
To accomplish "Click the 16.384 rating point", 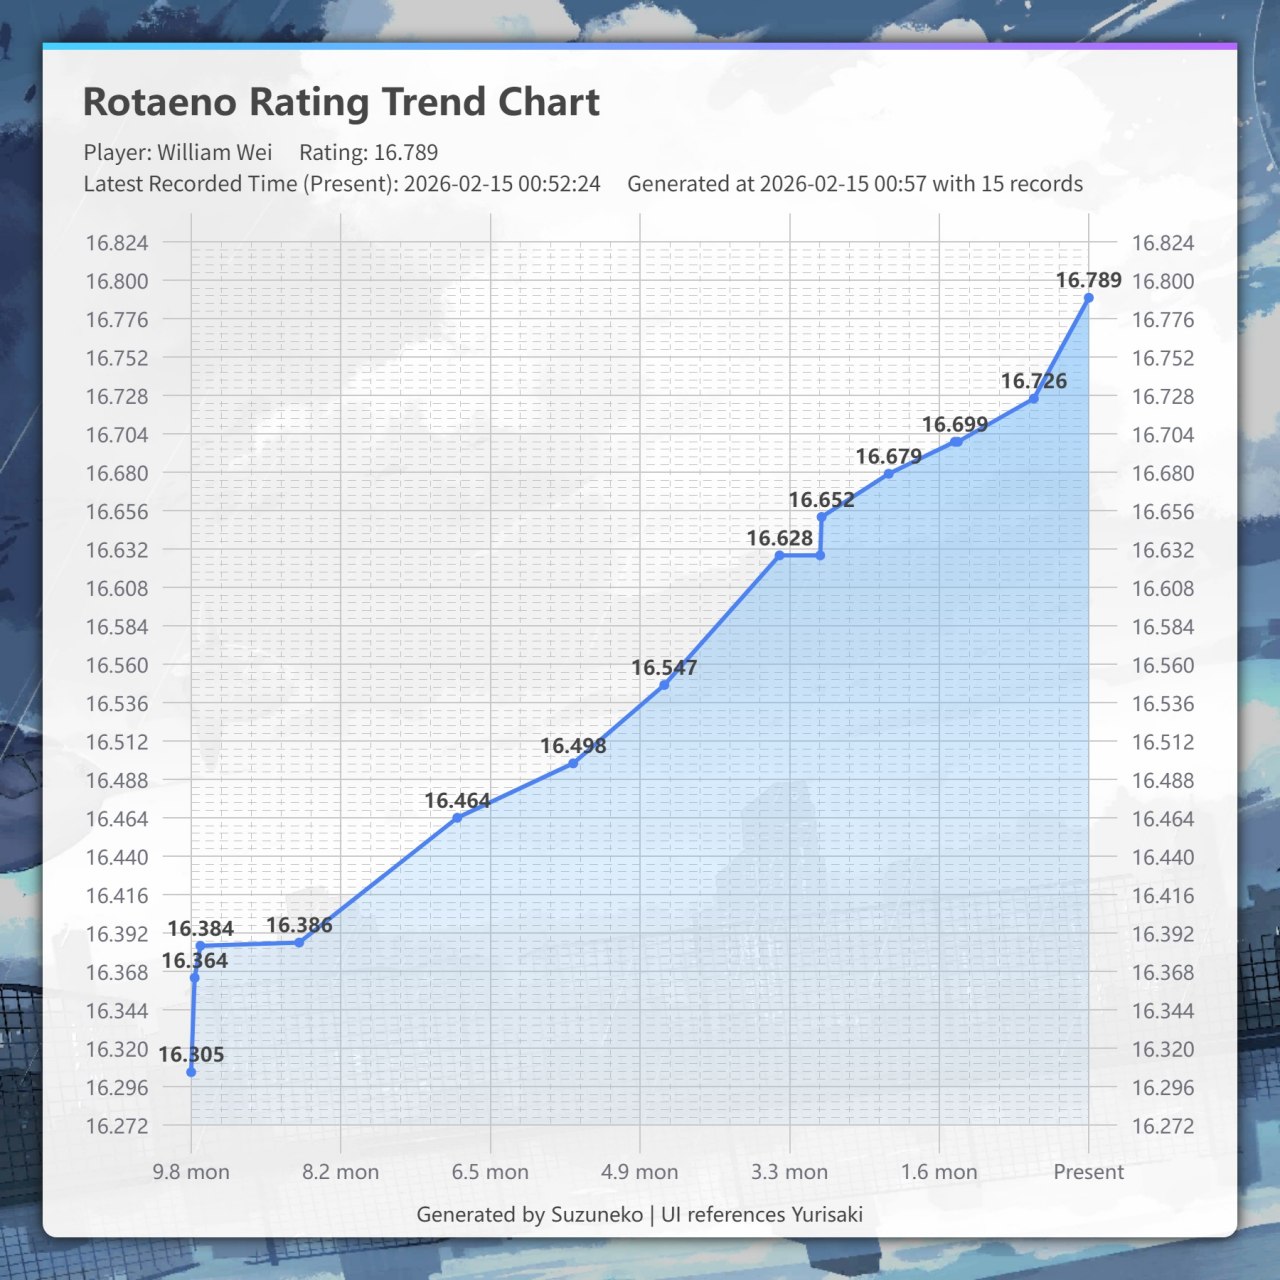I will 200,945.
